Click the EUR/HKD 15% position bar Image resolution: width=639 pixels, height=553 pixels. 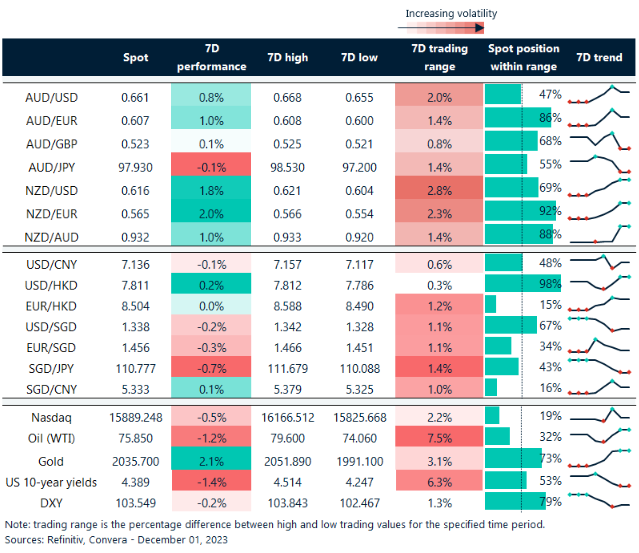click(x=491, y=304)
